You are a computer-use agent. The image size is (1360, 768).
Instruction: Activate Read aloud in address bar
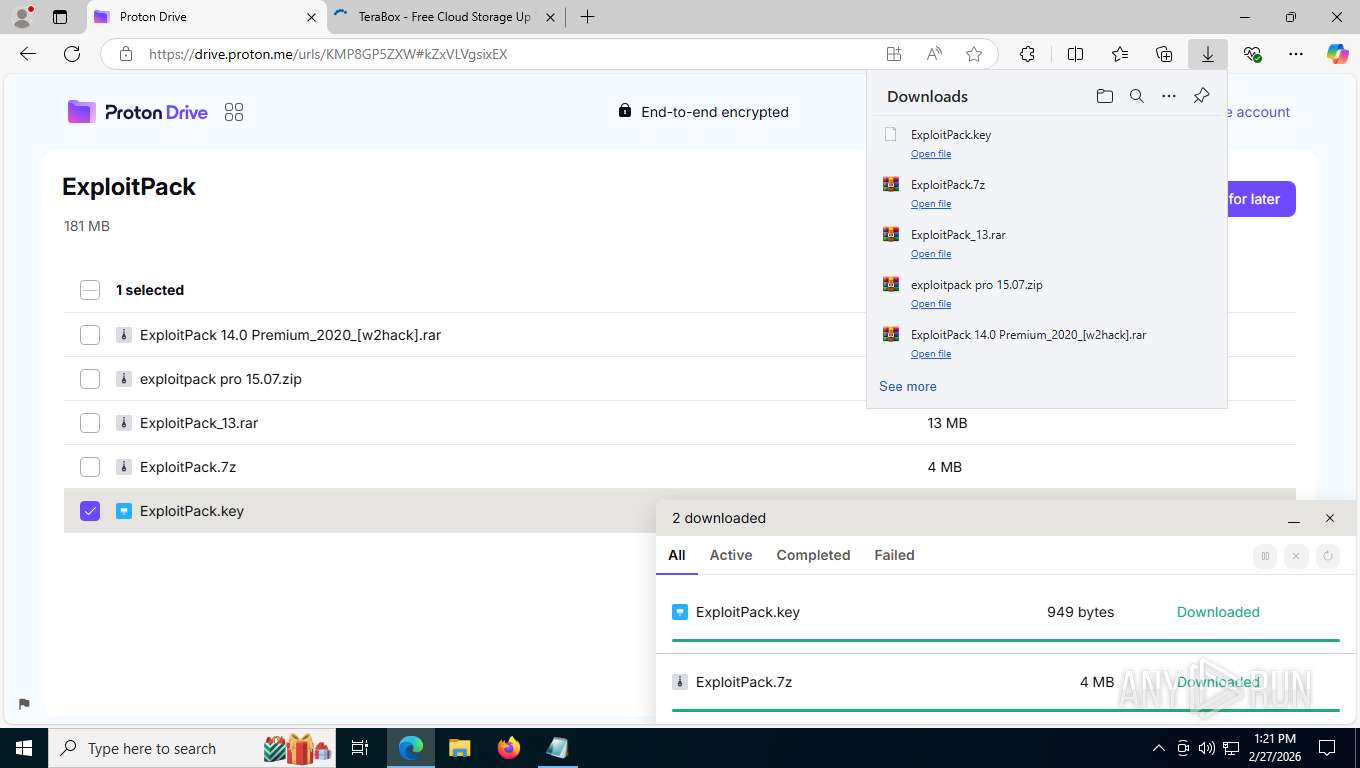click(934, 54)
